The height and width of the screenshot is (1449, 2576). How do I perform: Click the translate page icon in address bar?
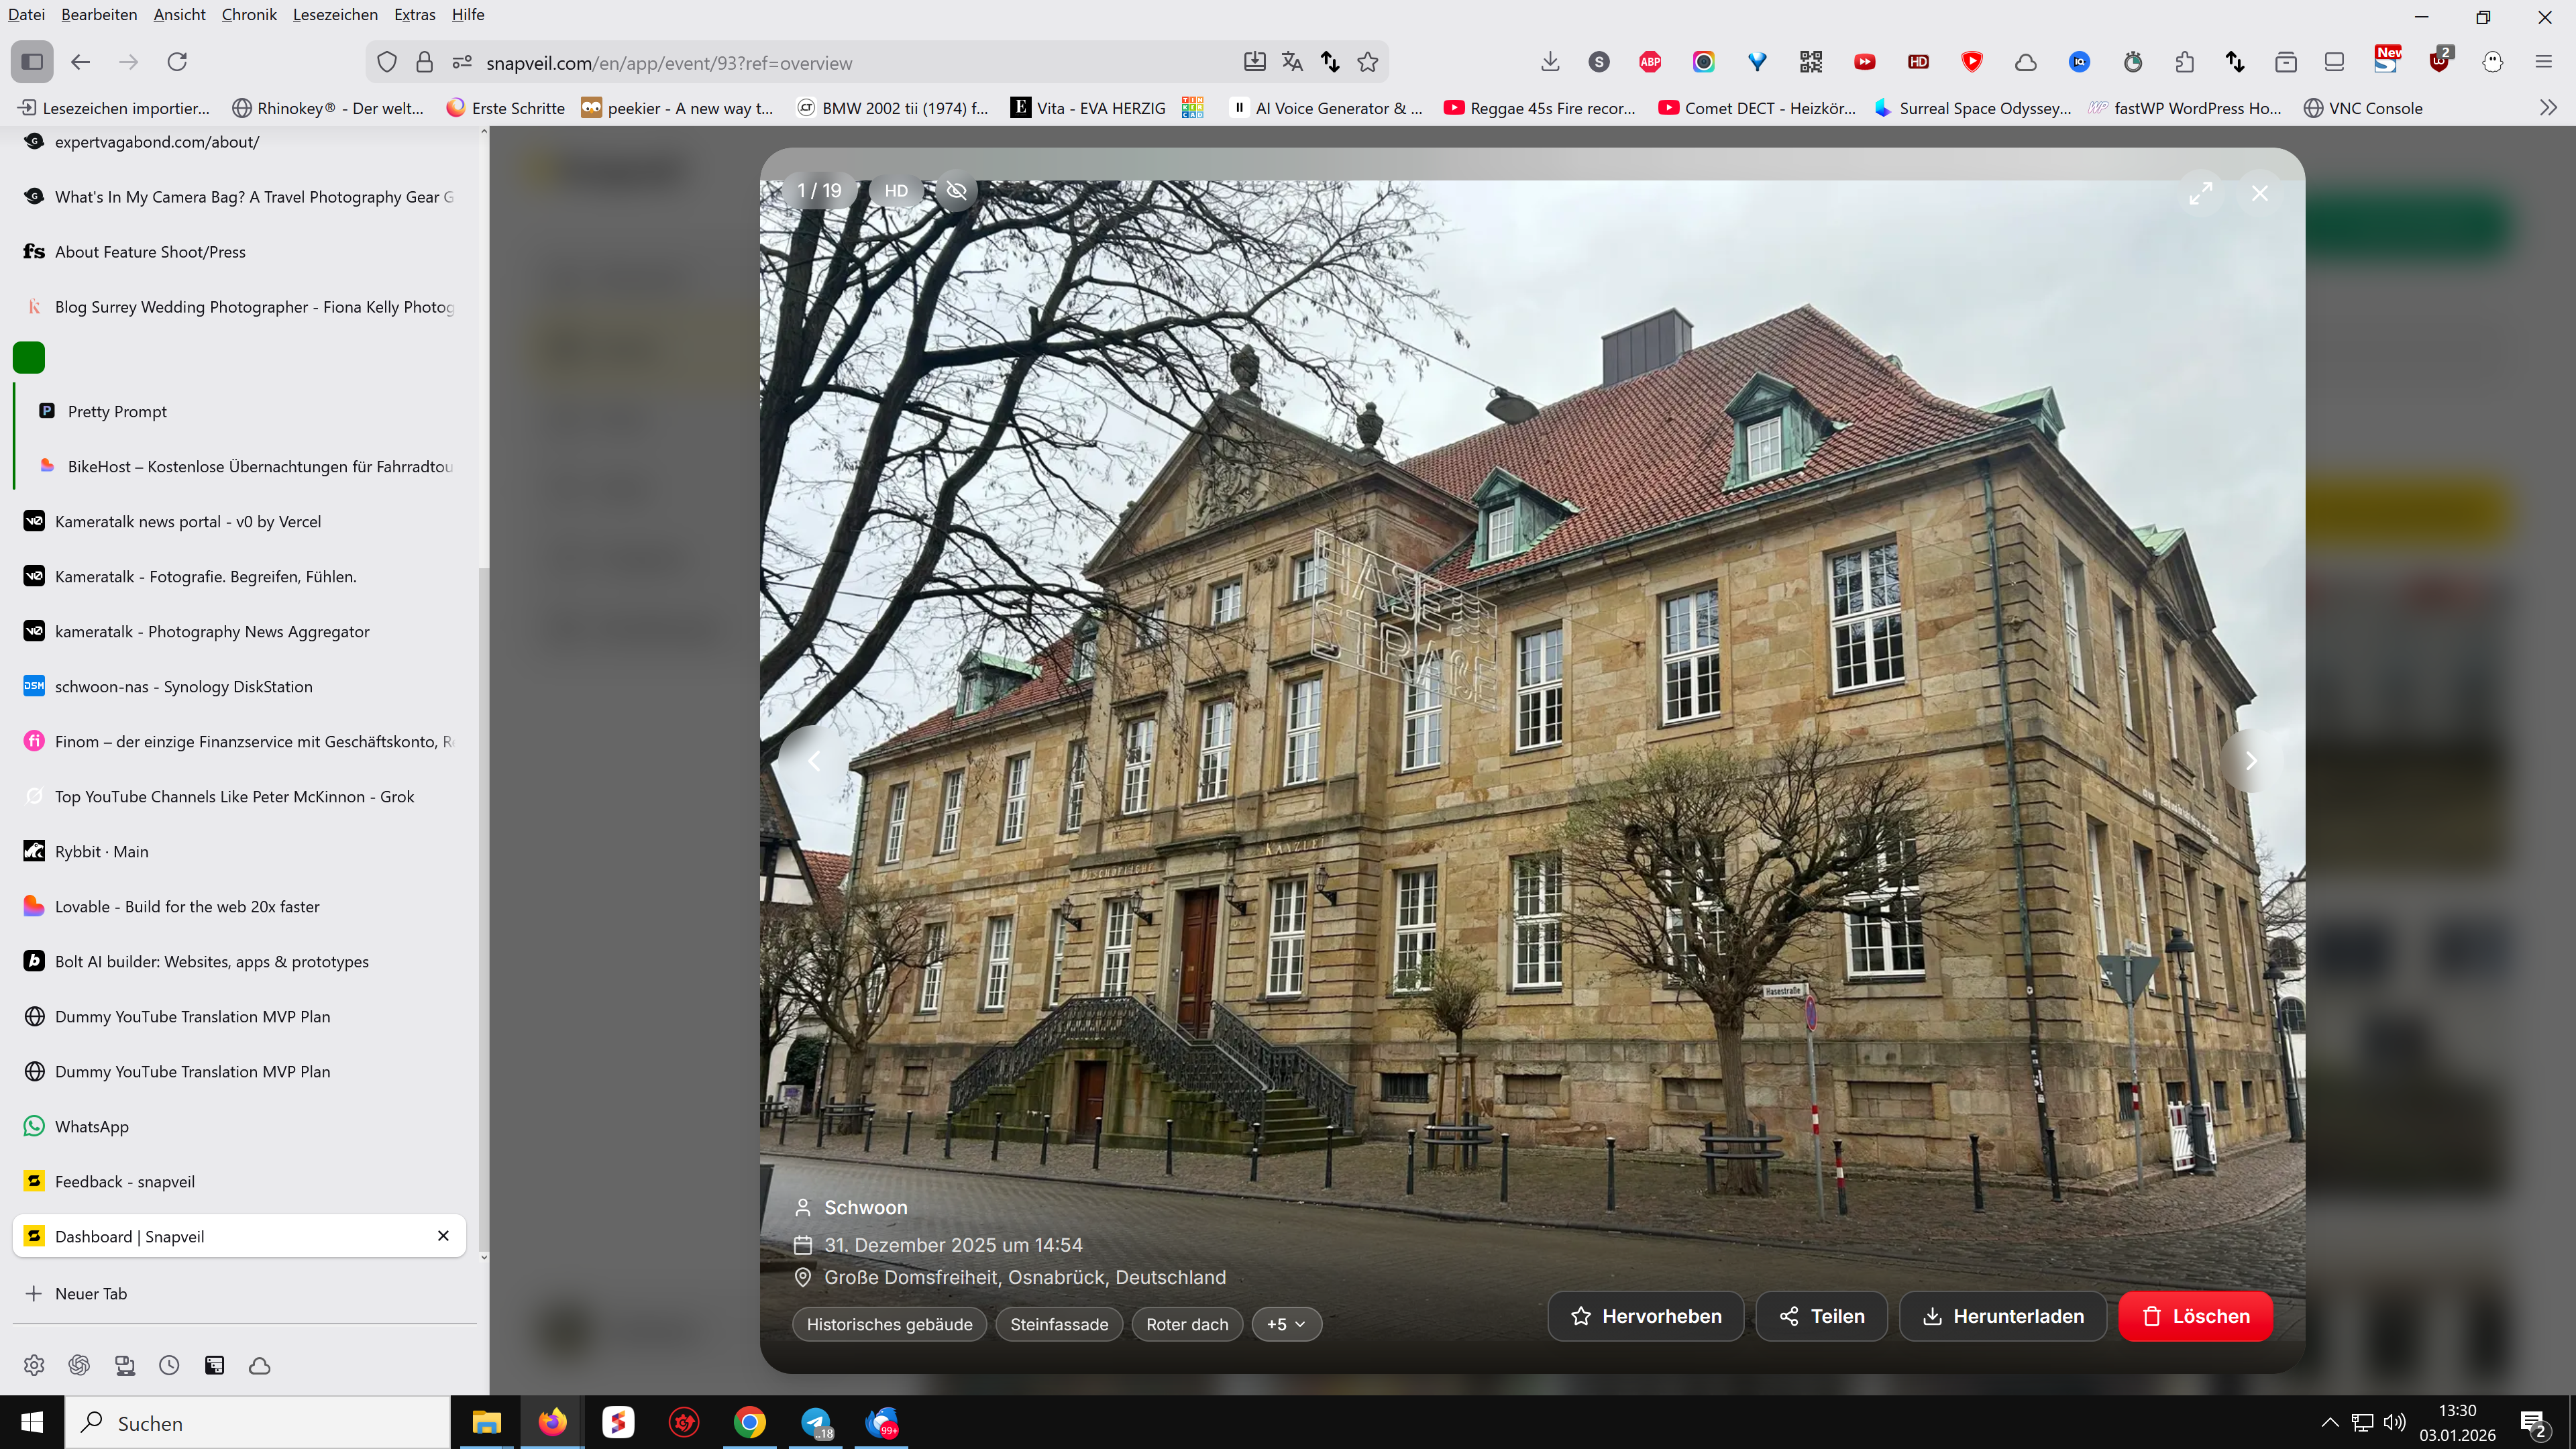(x=1292, y=62)
